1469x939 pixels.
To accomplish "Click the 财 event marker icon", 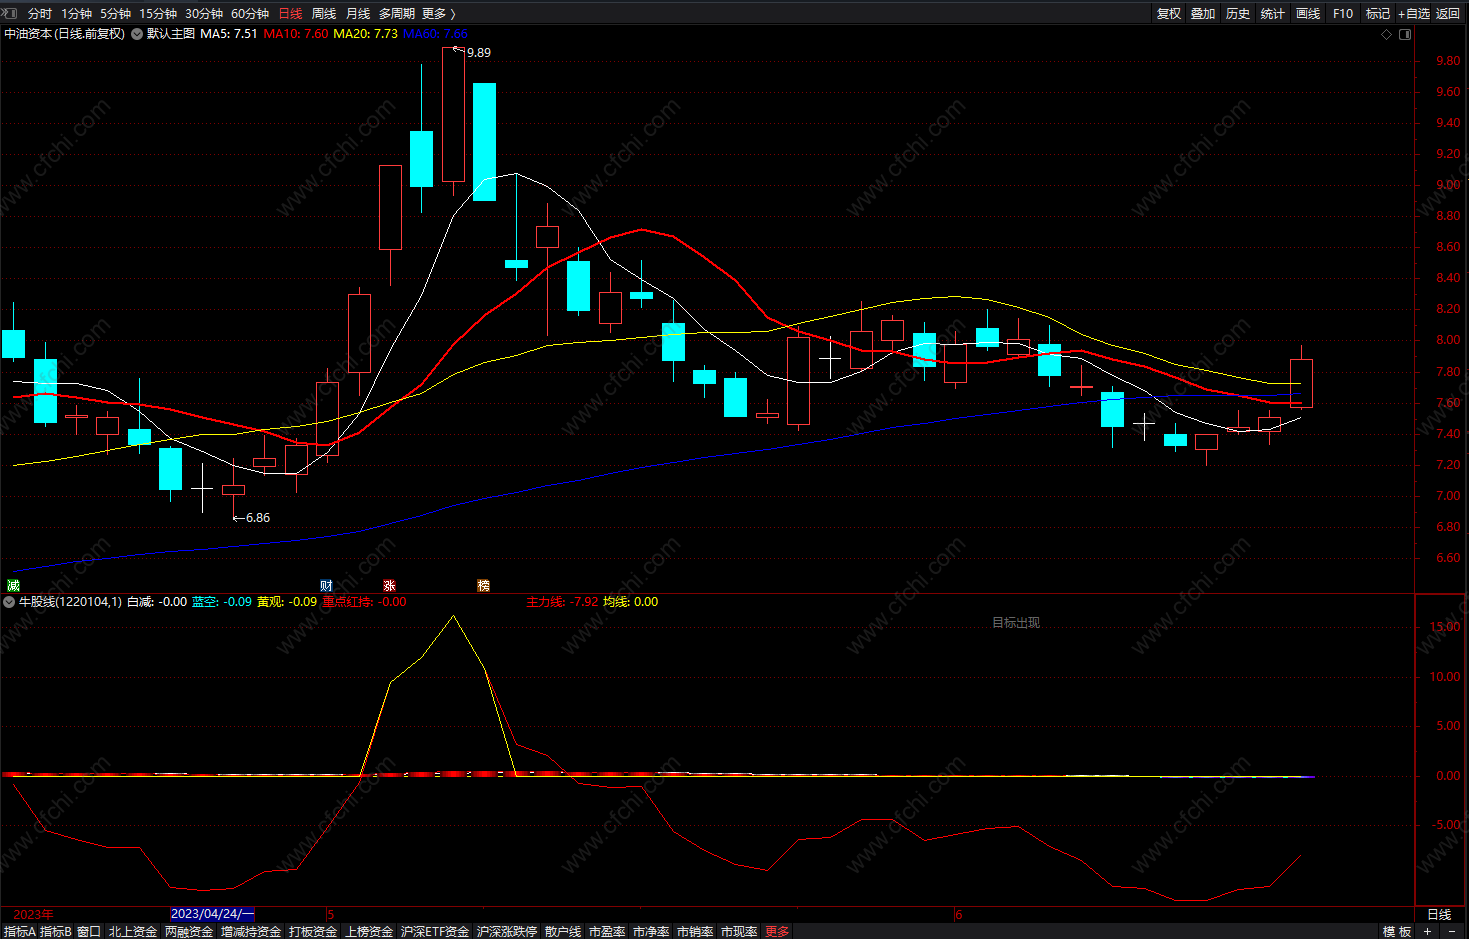I will 326,585.
